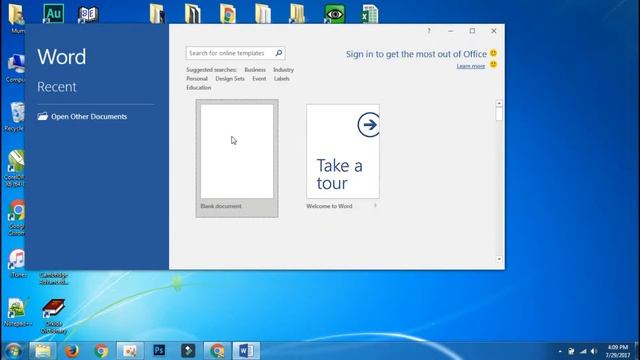Maximize the Word start window
Screen dimensions: 640x360
(472, 31)
